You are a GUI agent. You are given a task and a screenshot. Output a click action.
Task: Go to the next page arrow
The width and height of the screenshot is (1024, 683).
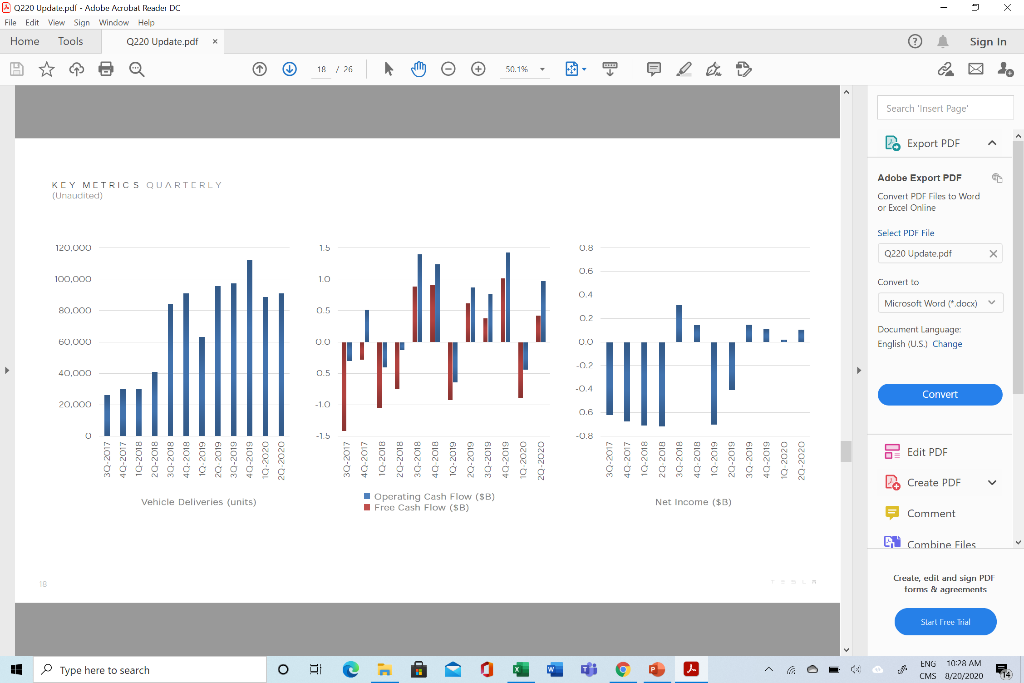[x=289, y=69]
